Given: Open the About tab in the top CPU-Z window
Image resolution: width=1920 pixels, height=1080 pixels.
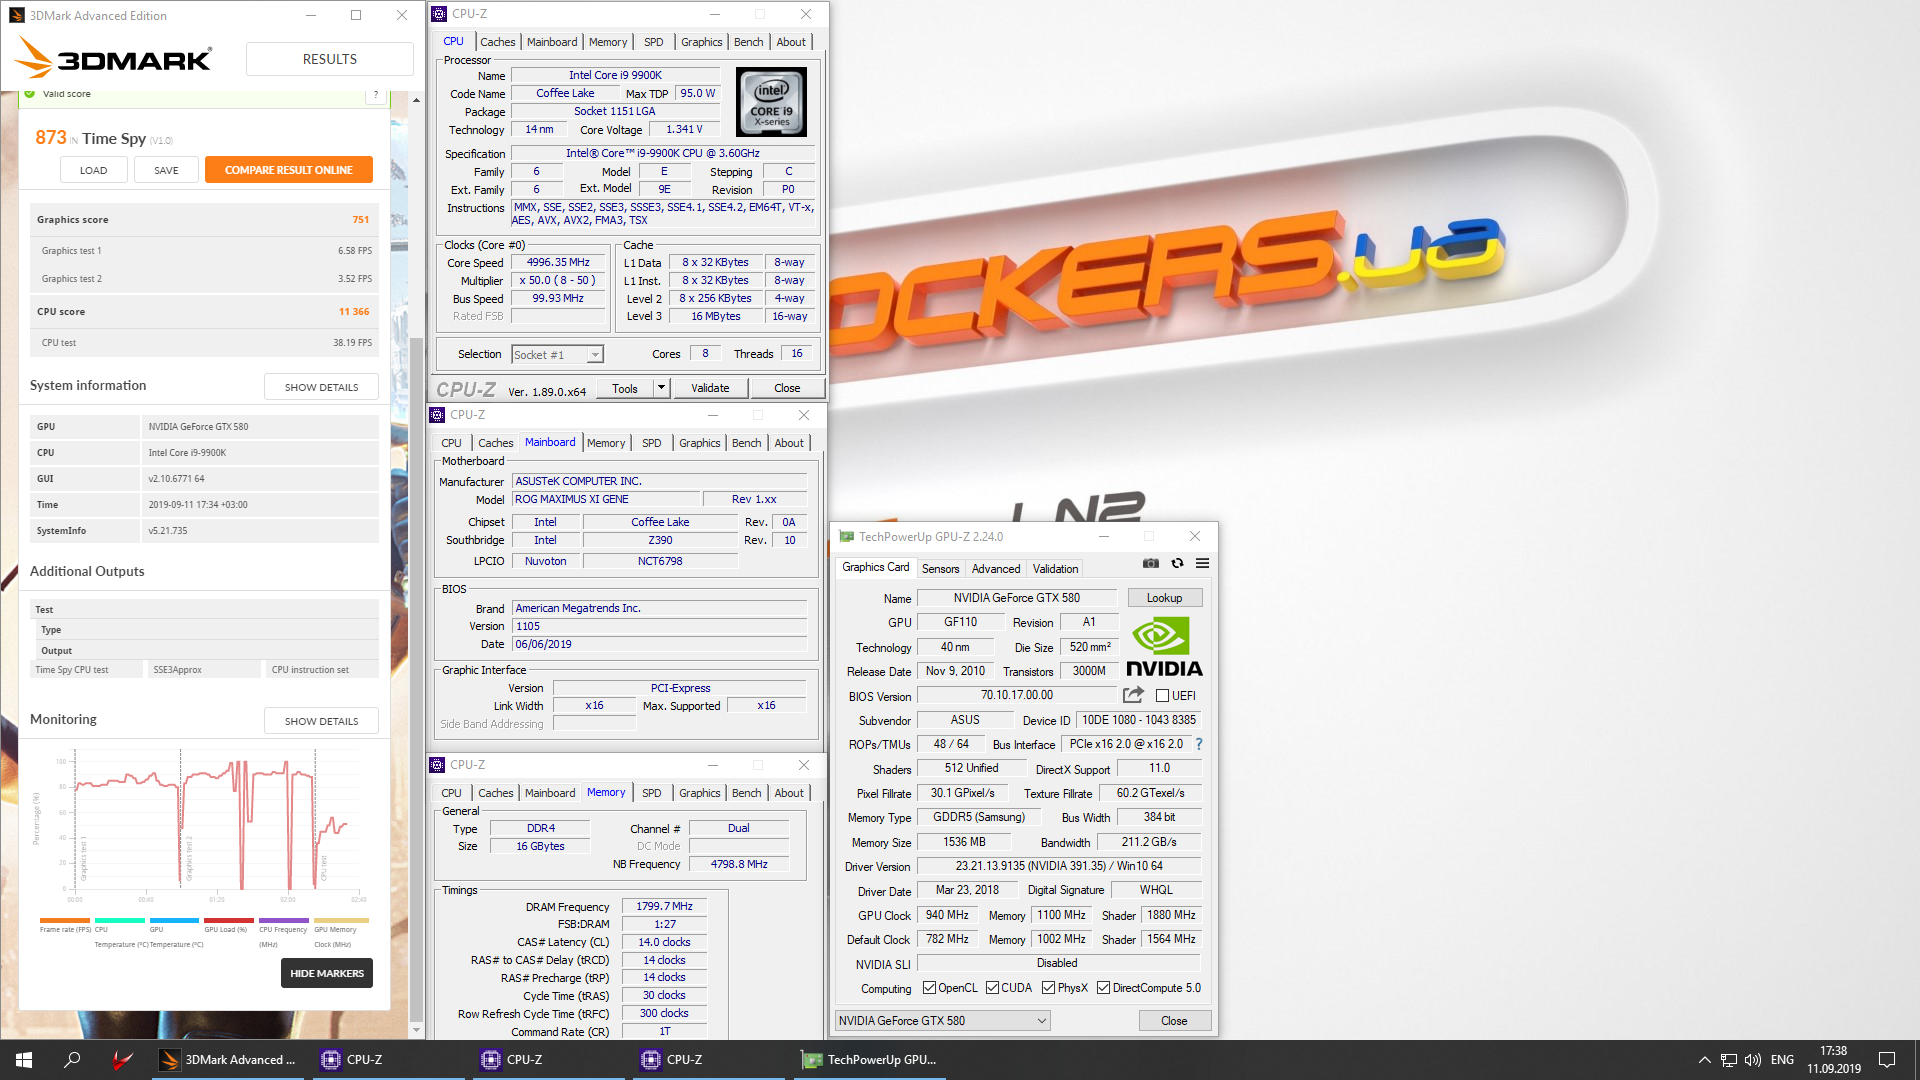Looking at the screenshot, I should pos(791,42).
